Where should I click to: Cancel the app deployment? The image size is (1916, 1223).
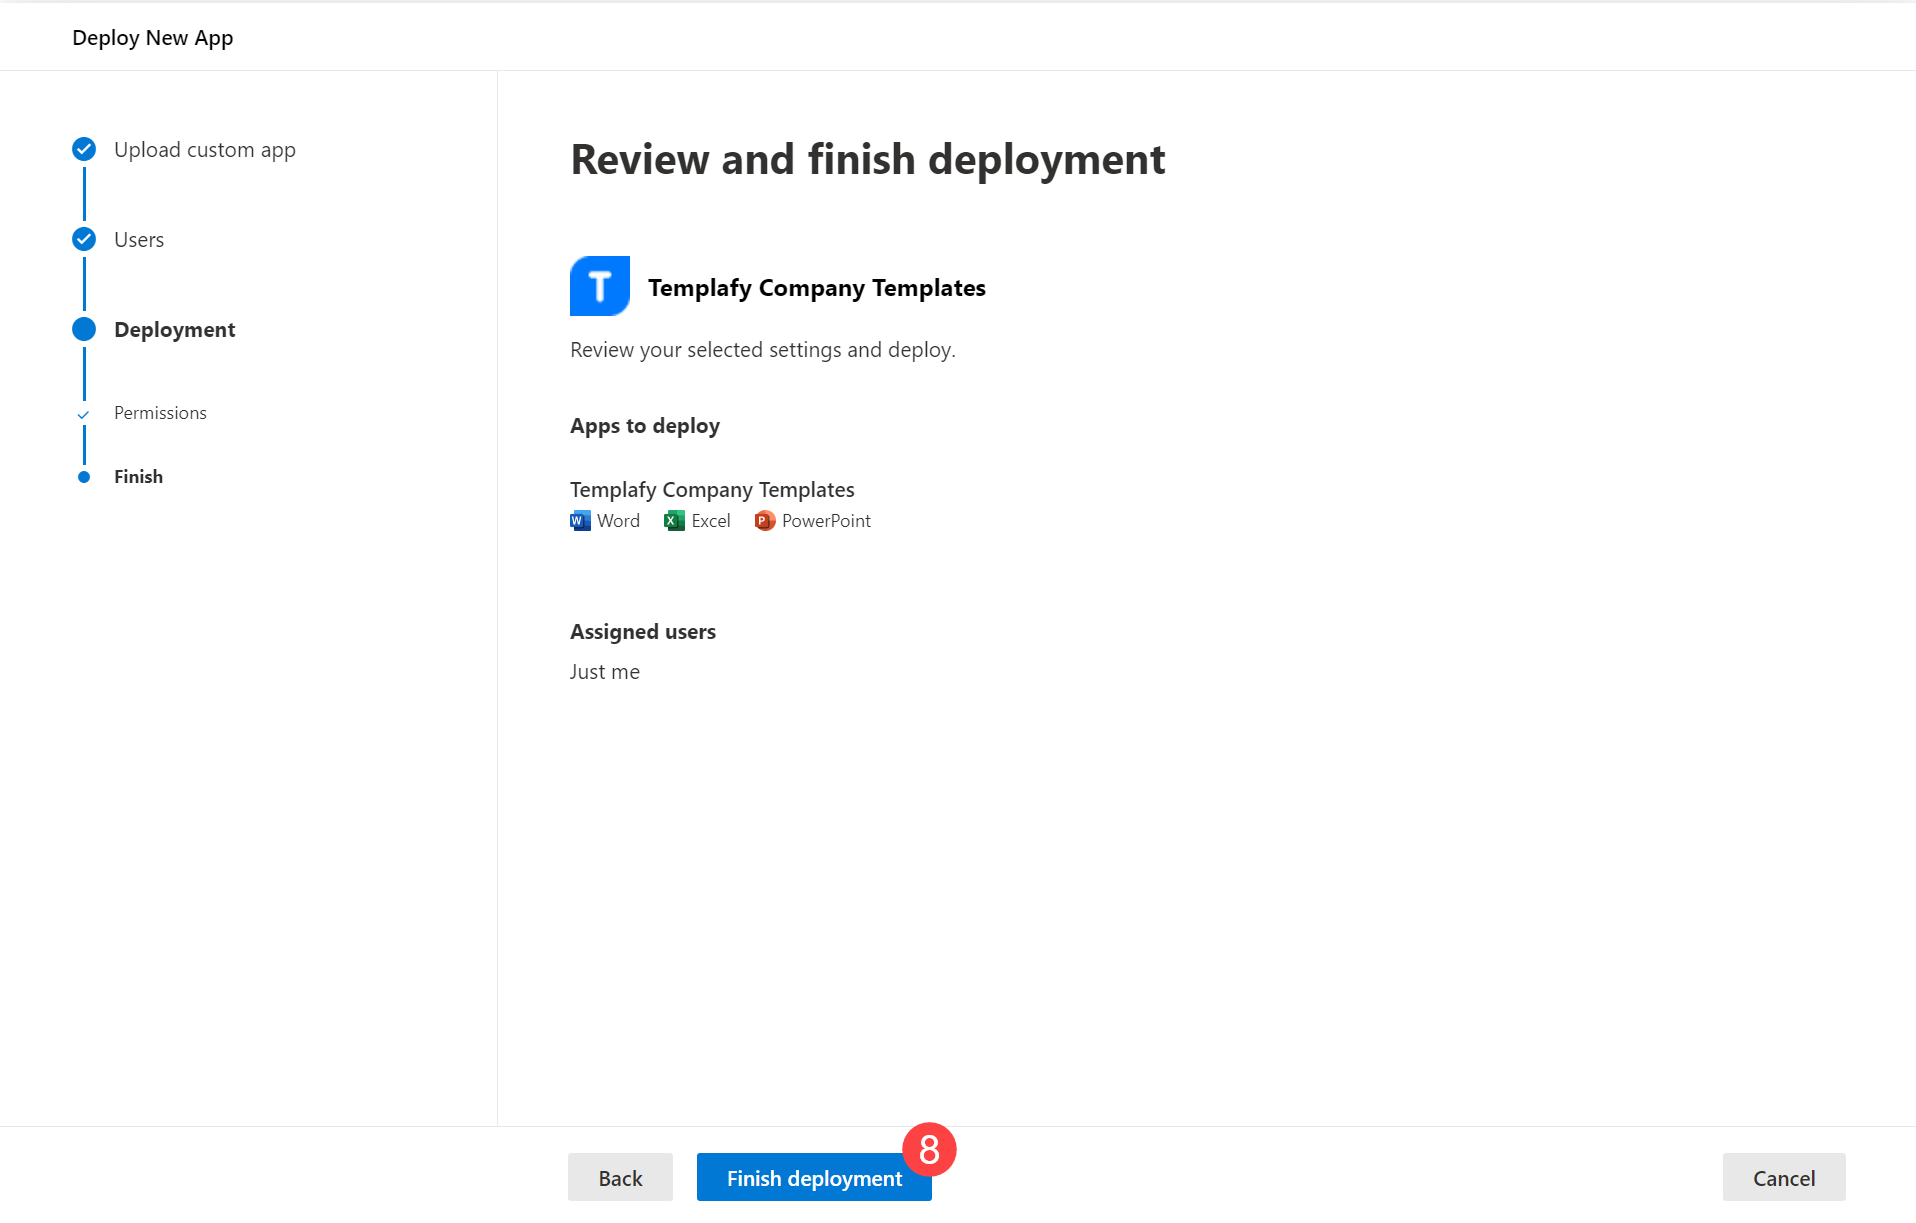tap(1783, 1178)
